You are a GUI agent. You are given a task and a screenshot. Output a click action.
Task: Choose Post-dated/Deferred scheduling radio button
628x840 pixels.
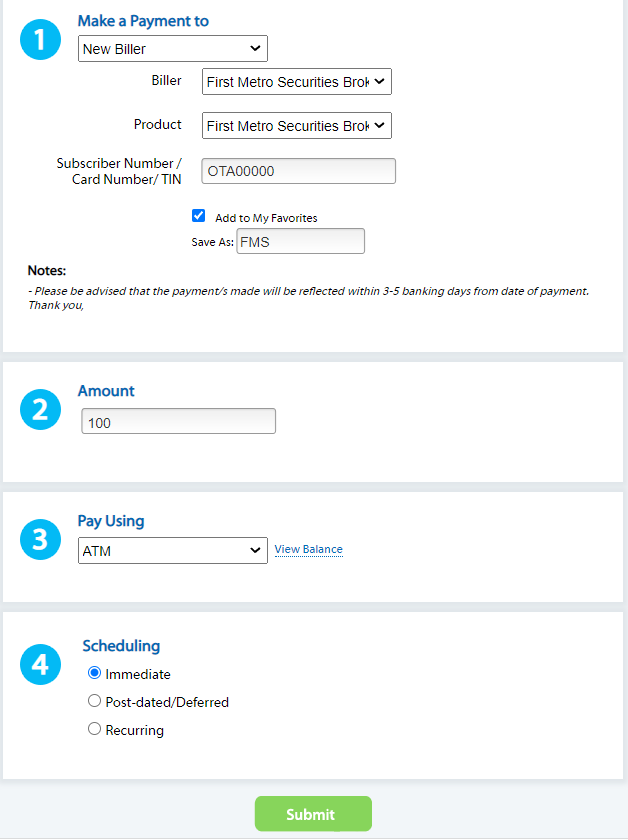94,701
